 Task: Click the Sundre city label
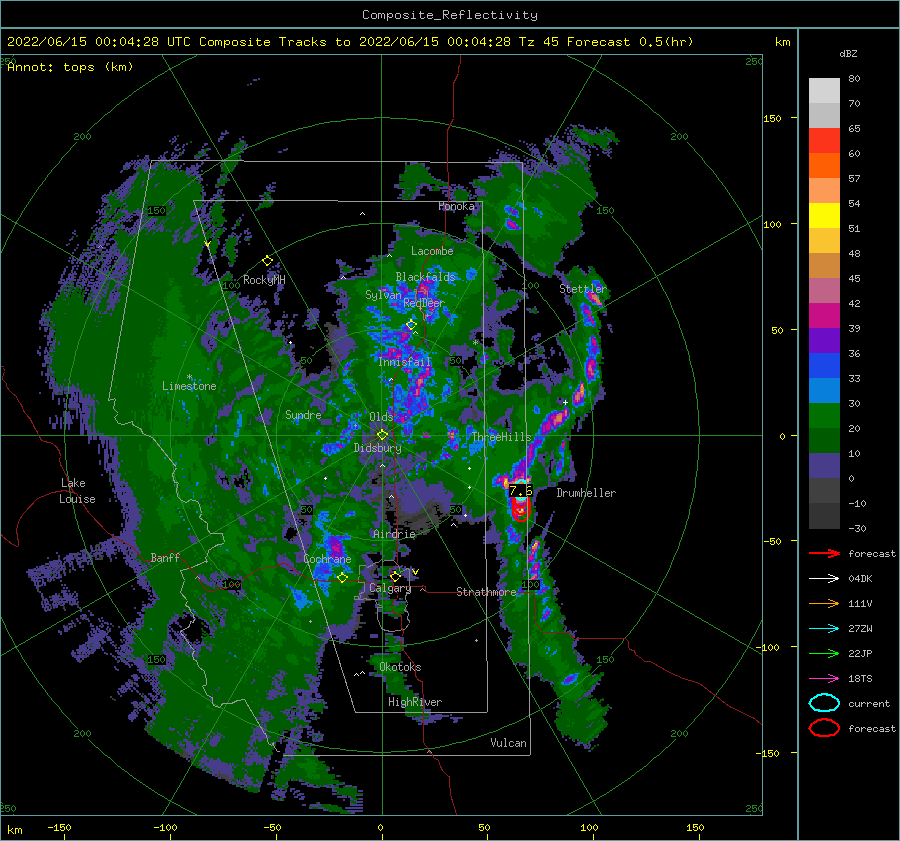pos(303,414)
